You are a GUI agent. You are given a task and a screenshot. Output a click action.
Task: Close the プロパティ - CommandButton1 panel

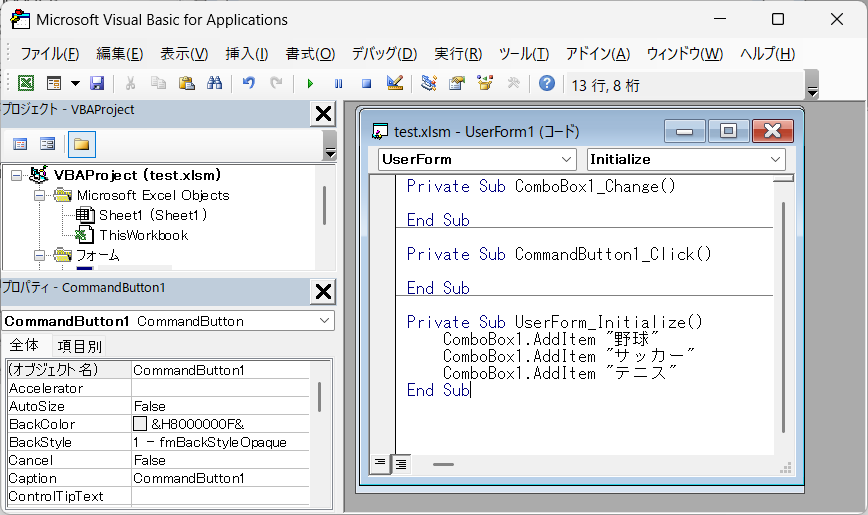323,291
